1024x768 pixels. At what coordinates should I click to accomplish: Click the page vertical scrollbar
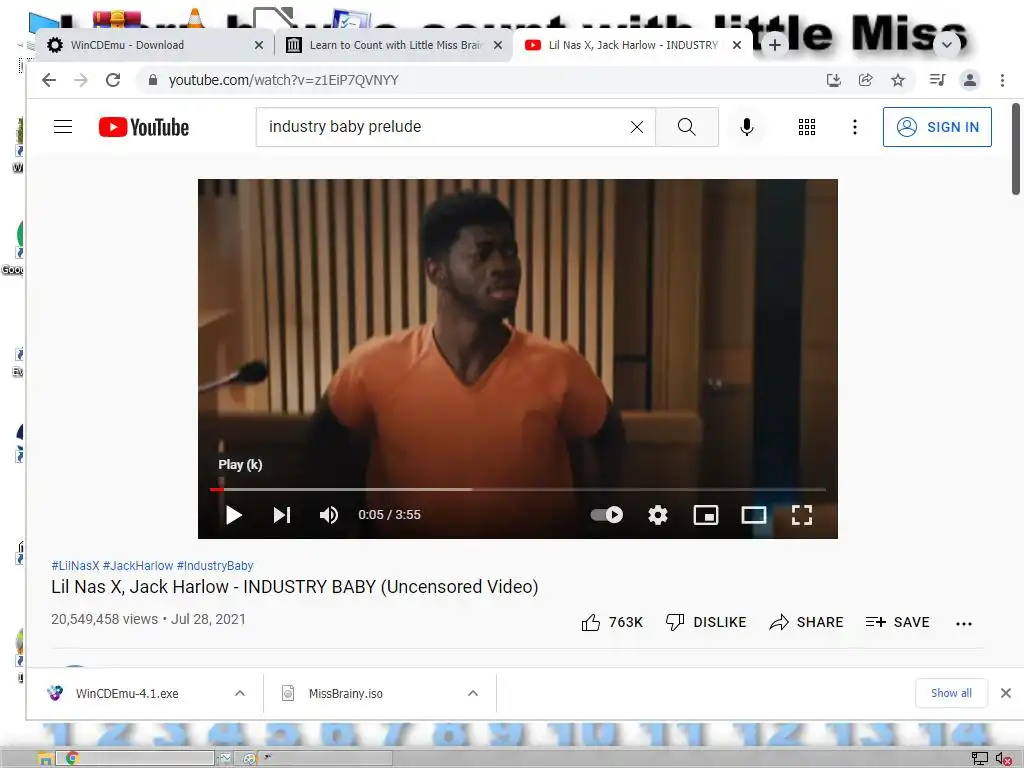1016,149
